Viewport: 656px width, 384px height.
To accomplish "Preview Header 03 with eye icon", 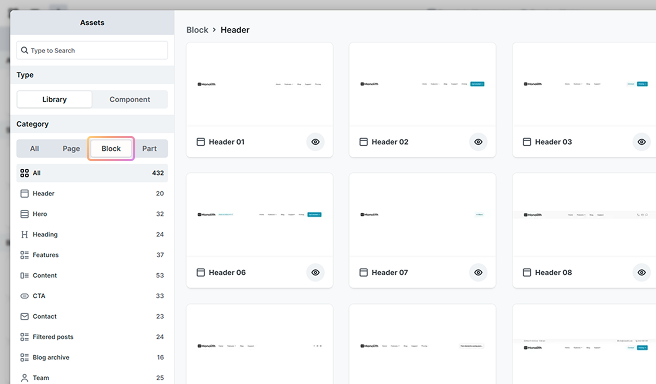I will point(642,142).
